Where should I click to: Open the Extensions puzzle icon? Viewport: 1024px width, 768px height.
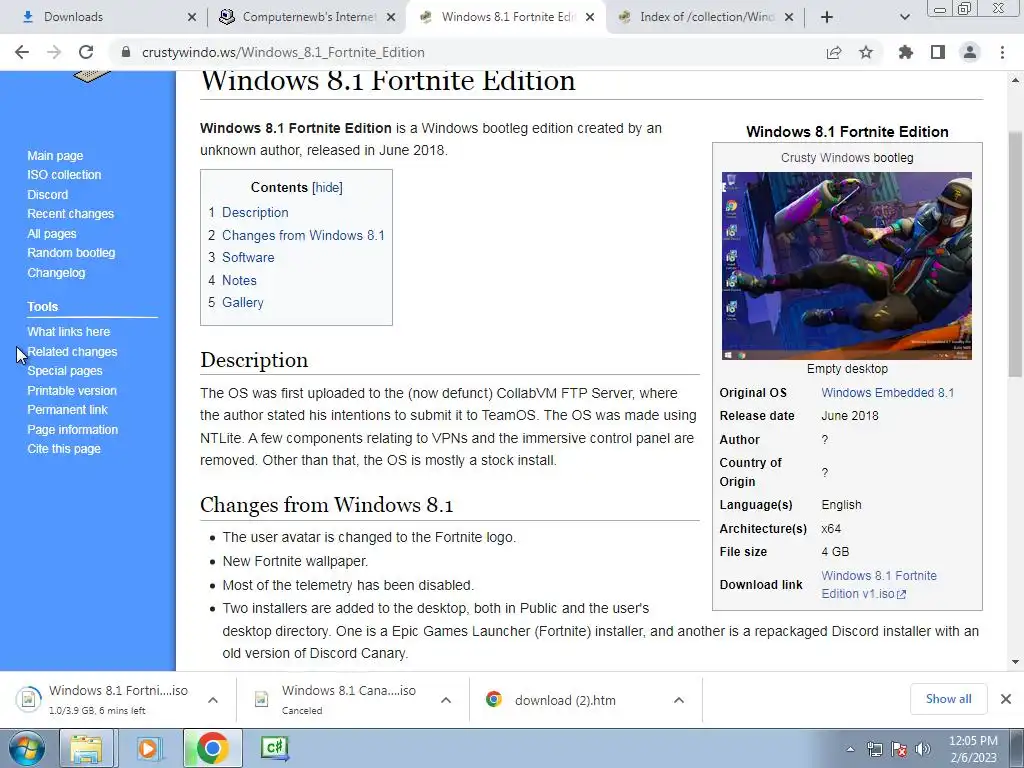point(906,52)
